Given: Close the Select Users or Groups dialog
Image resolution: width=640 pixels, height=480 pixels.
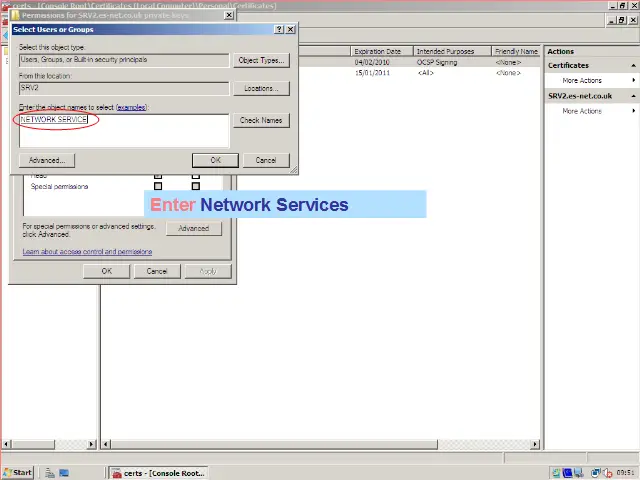Looking at the screenshot, I should coord(291,30).
